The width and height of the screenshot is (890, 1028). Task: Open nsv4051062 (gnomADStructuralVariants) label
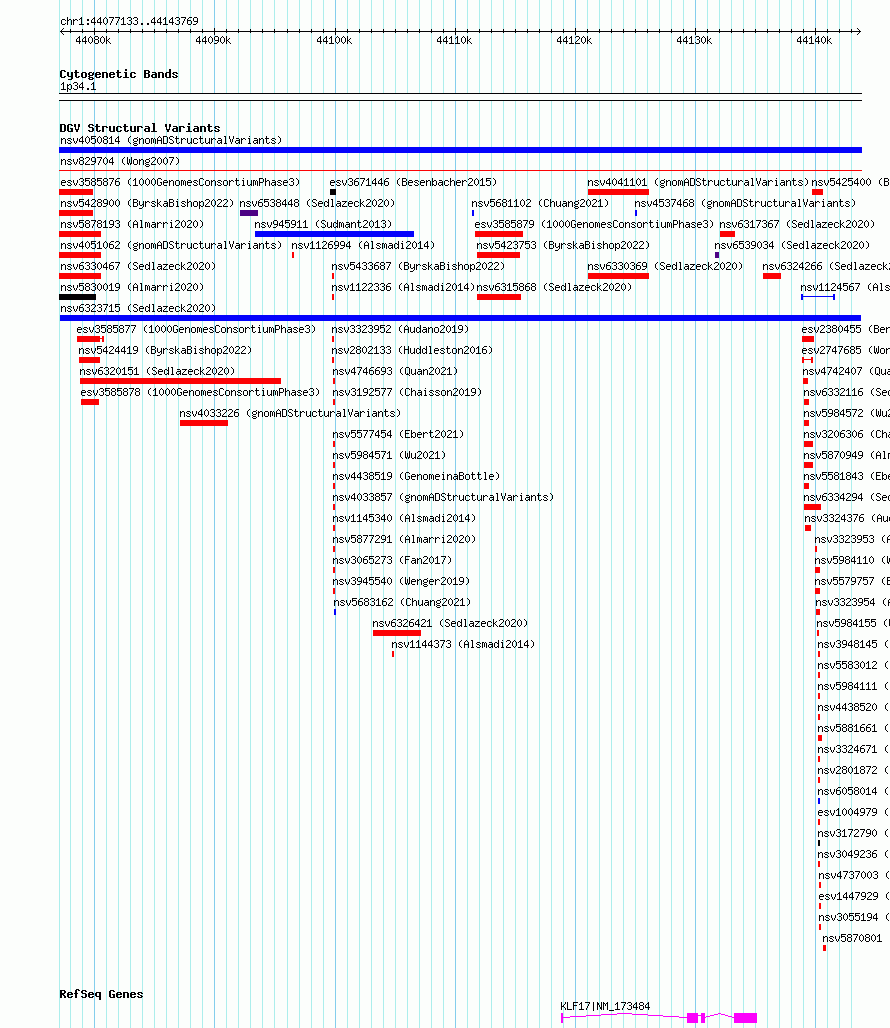[171, 245]
